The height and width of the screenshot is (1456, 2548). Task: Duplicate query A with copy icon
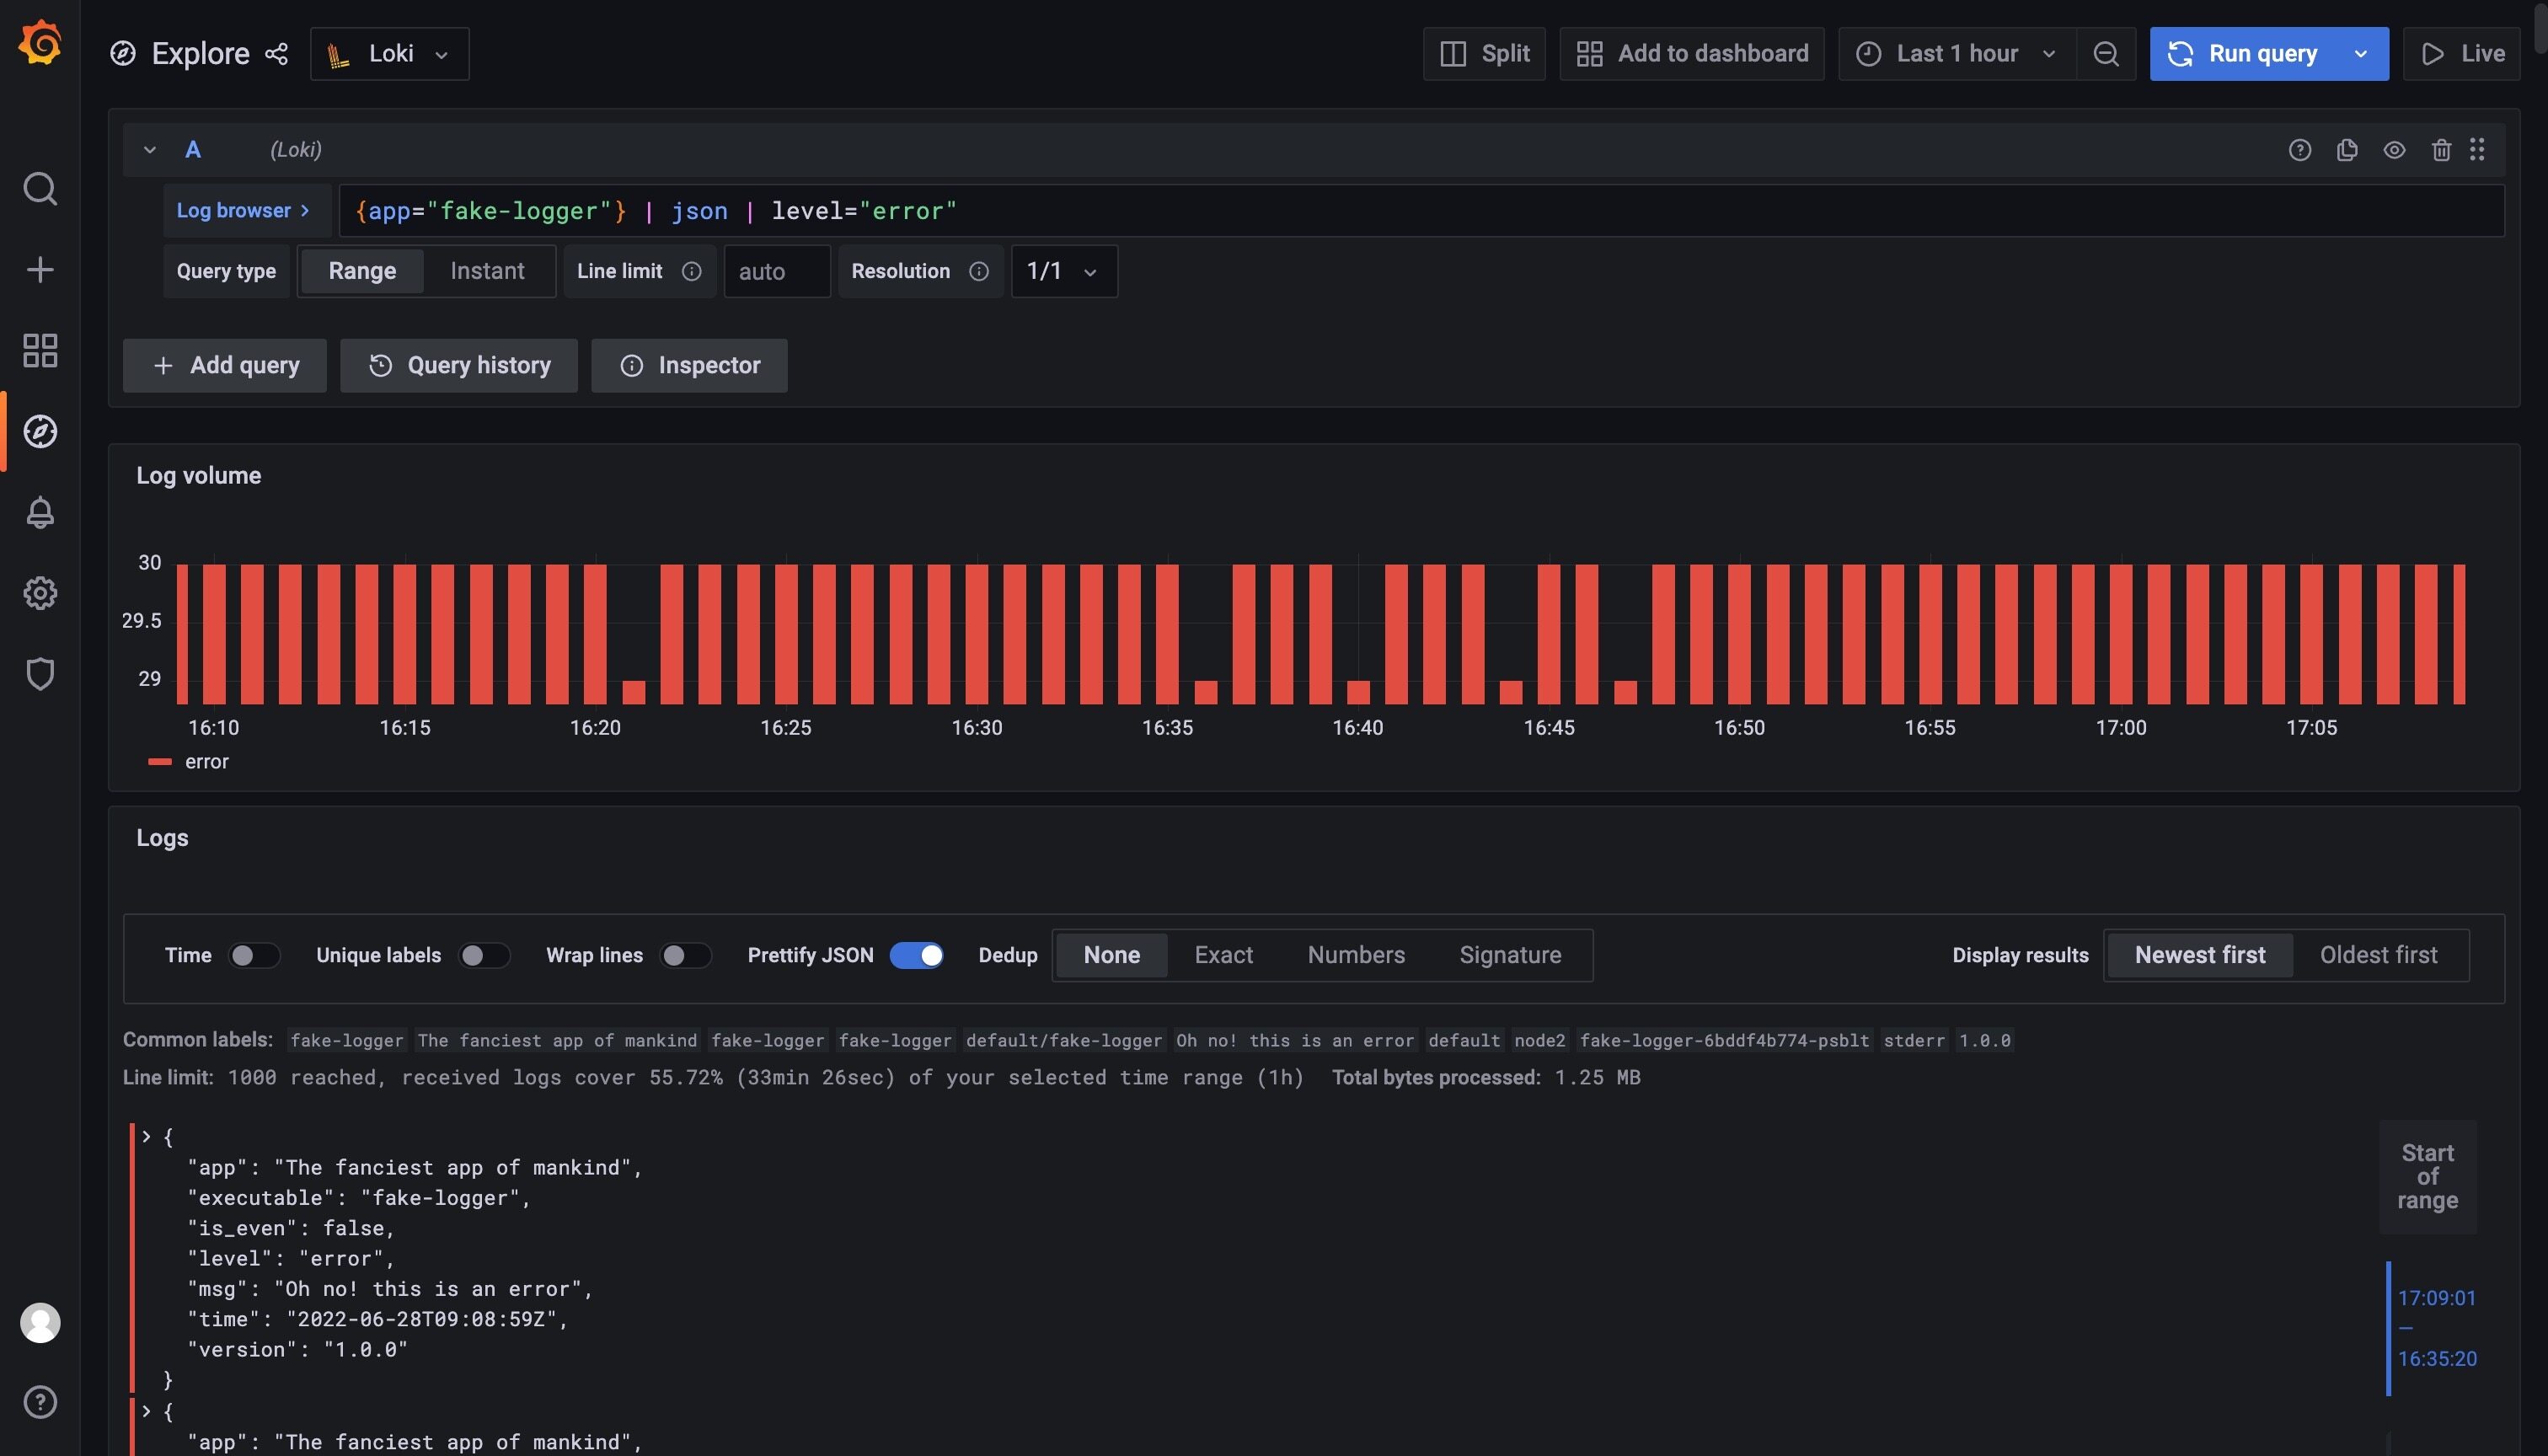(x=2347, y=150)
